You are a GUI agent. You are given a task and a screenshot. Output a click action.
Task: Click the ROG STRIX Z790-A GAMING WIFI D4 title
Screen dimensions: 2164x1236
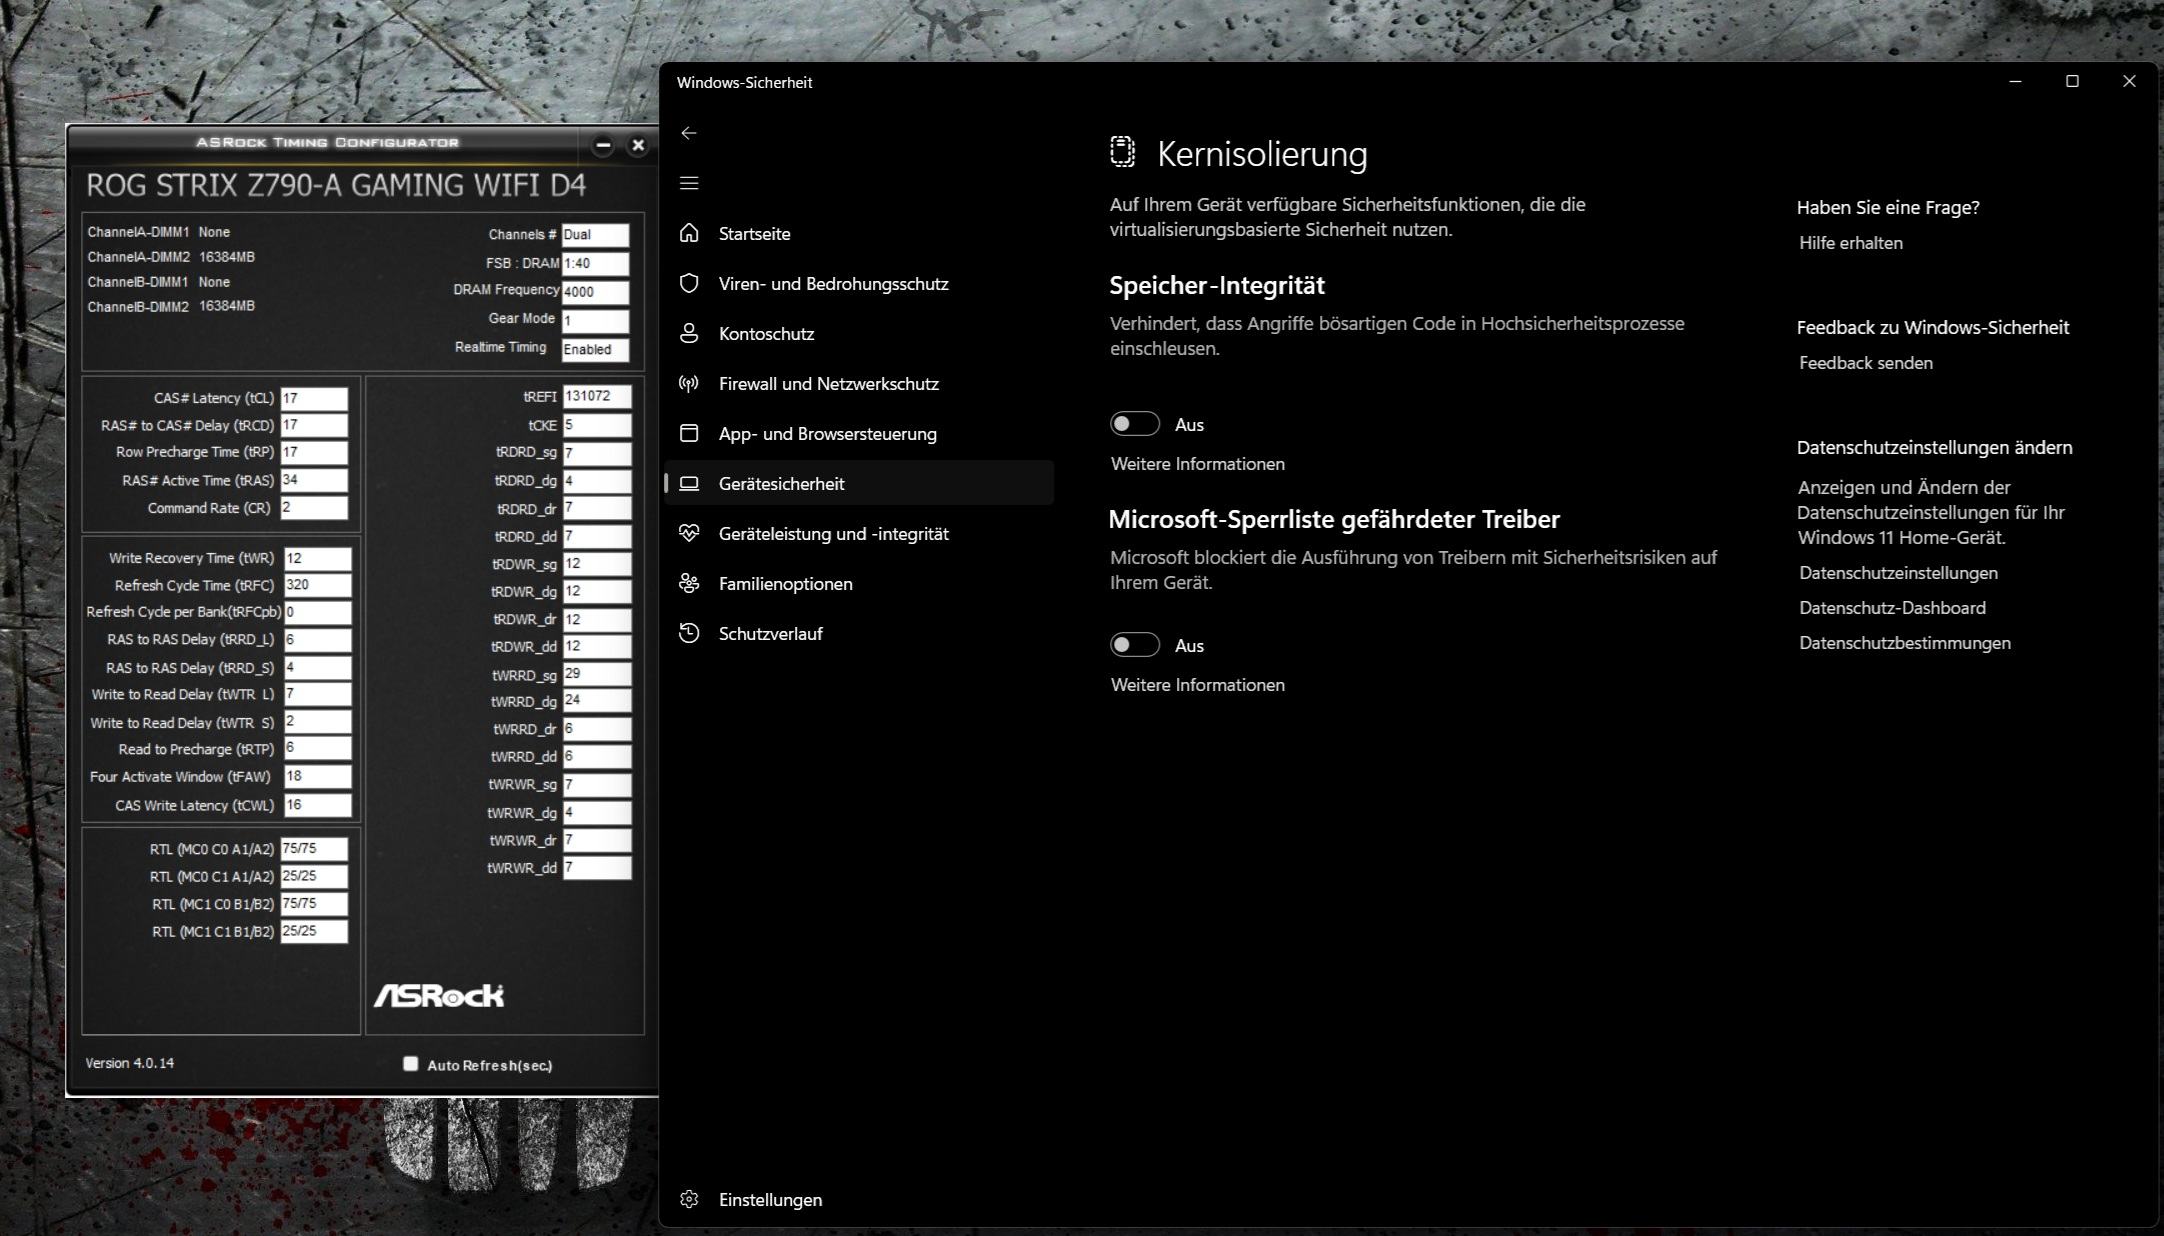pos(336,185)
